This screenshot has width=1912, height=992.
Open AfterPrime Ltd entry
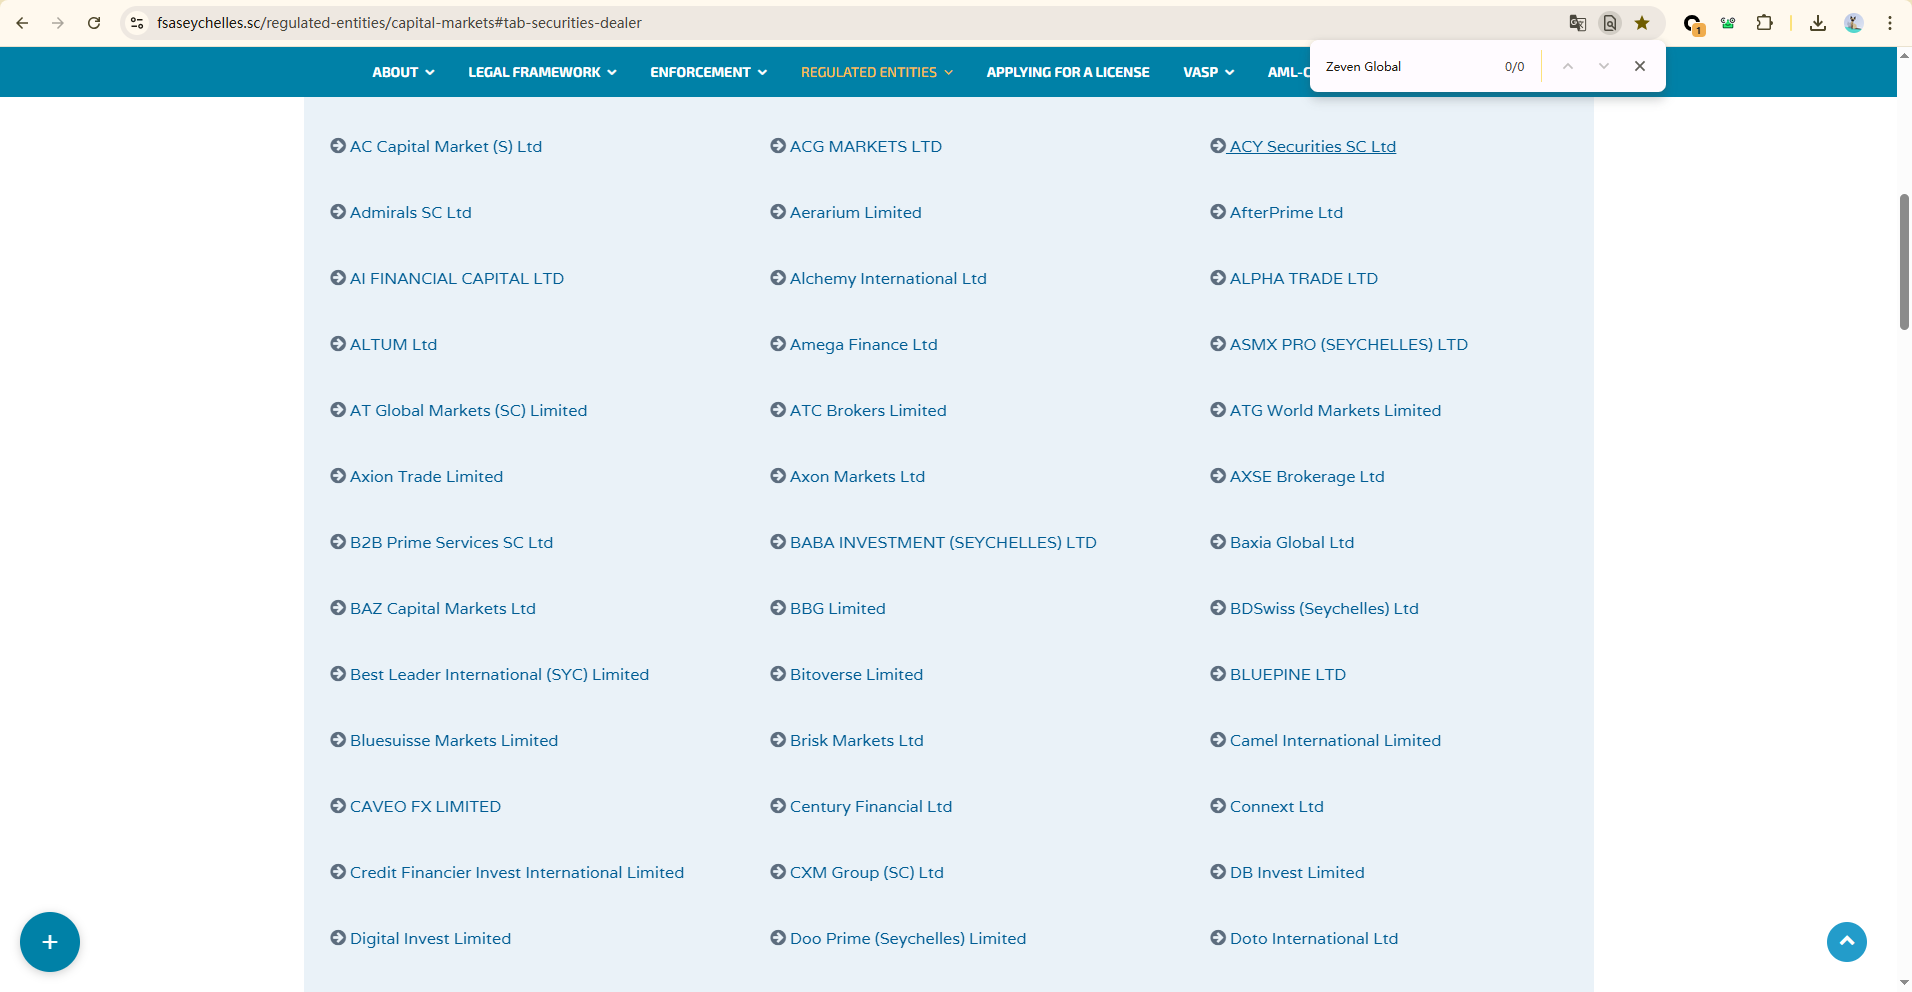(x=1287, y=212)
